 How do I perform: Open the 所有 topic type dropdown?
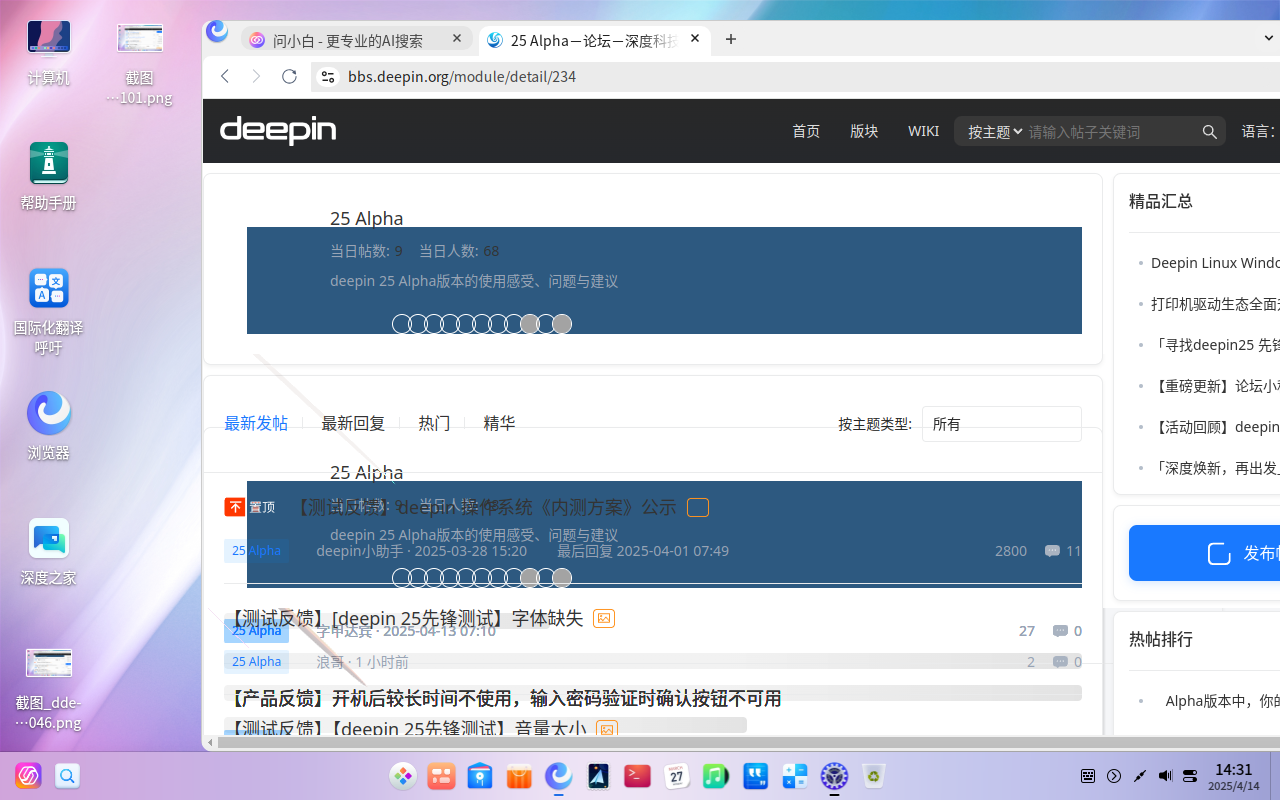tap(1001, 424)
